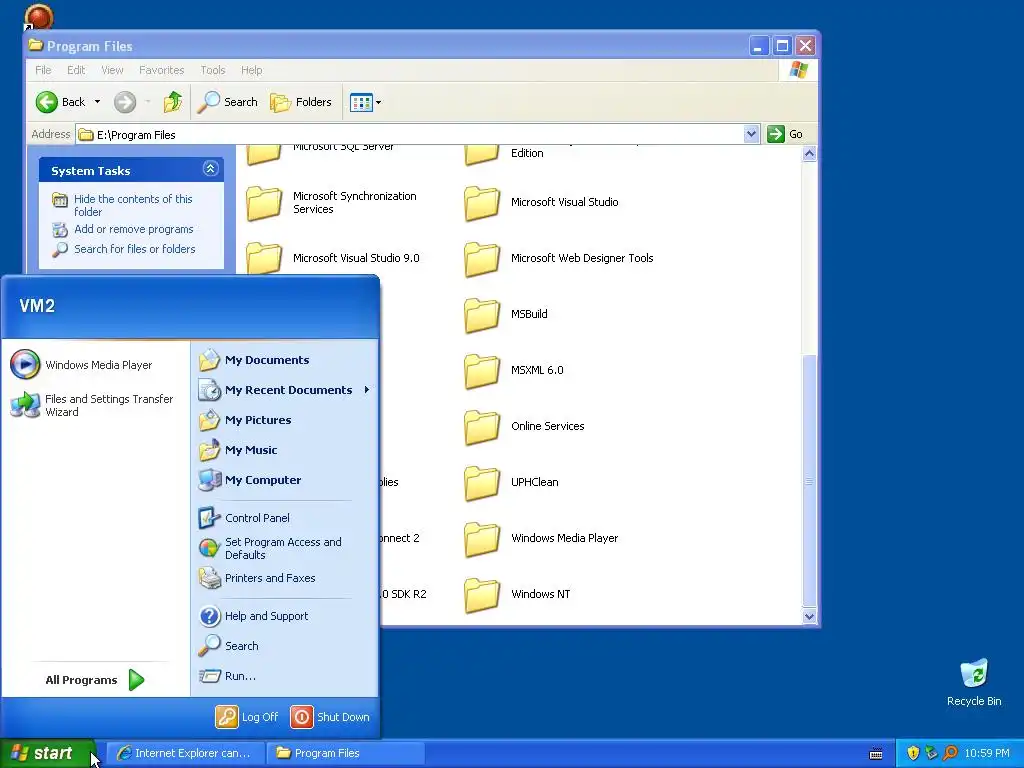Screen dimensions: 1024x768
Task: Open My Music in Start menu
Action: coord(238,450)
